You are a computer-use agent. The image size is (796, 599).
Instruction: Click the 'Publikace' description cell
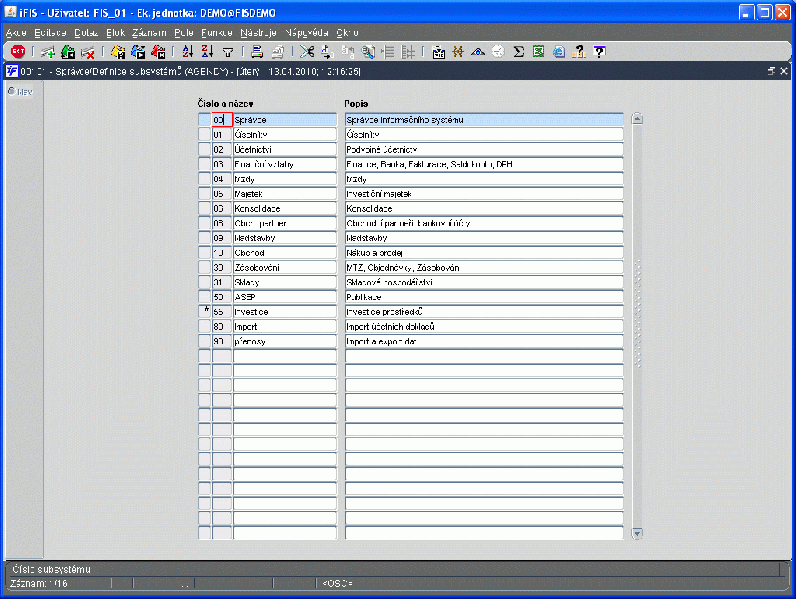pos(484,296)
